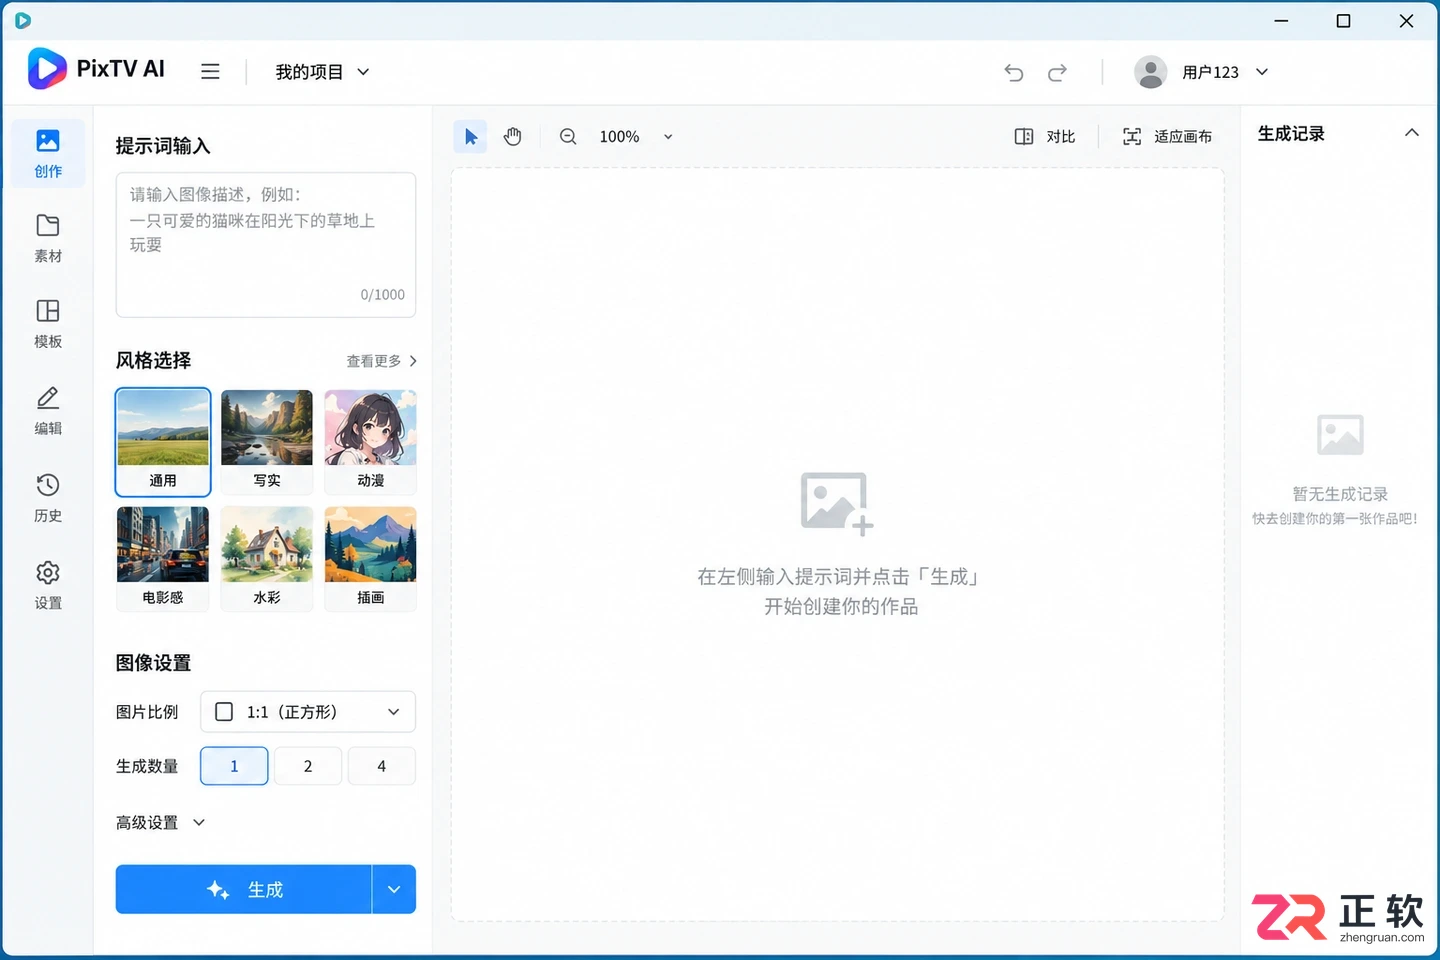This screenshot has width=1440, height=960.
Task: Select generation count 1
Action: (234, 766)
